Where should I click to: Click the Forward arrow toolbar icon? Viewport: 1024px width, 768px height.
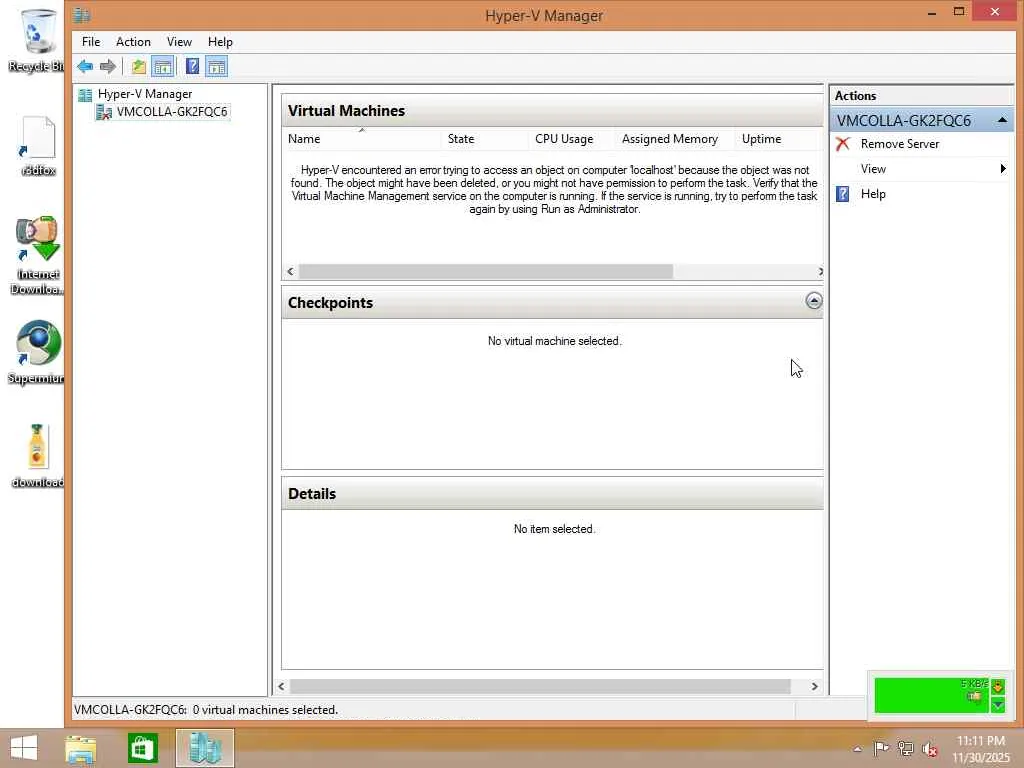(x=108, y=67)
